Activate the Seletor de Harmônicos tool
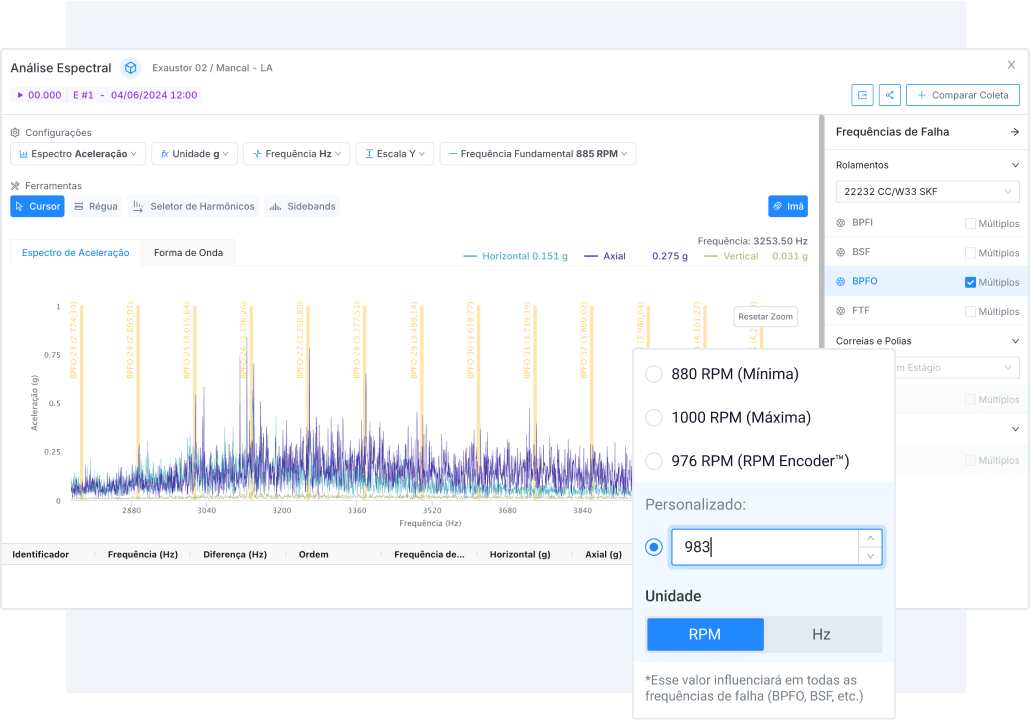This screenshot has height=720, width=1030. pyautogui.click(x=192, y=206)
